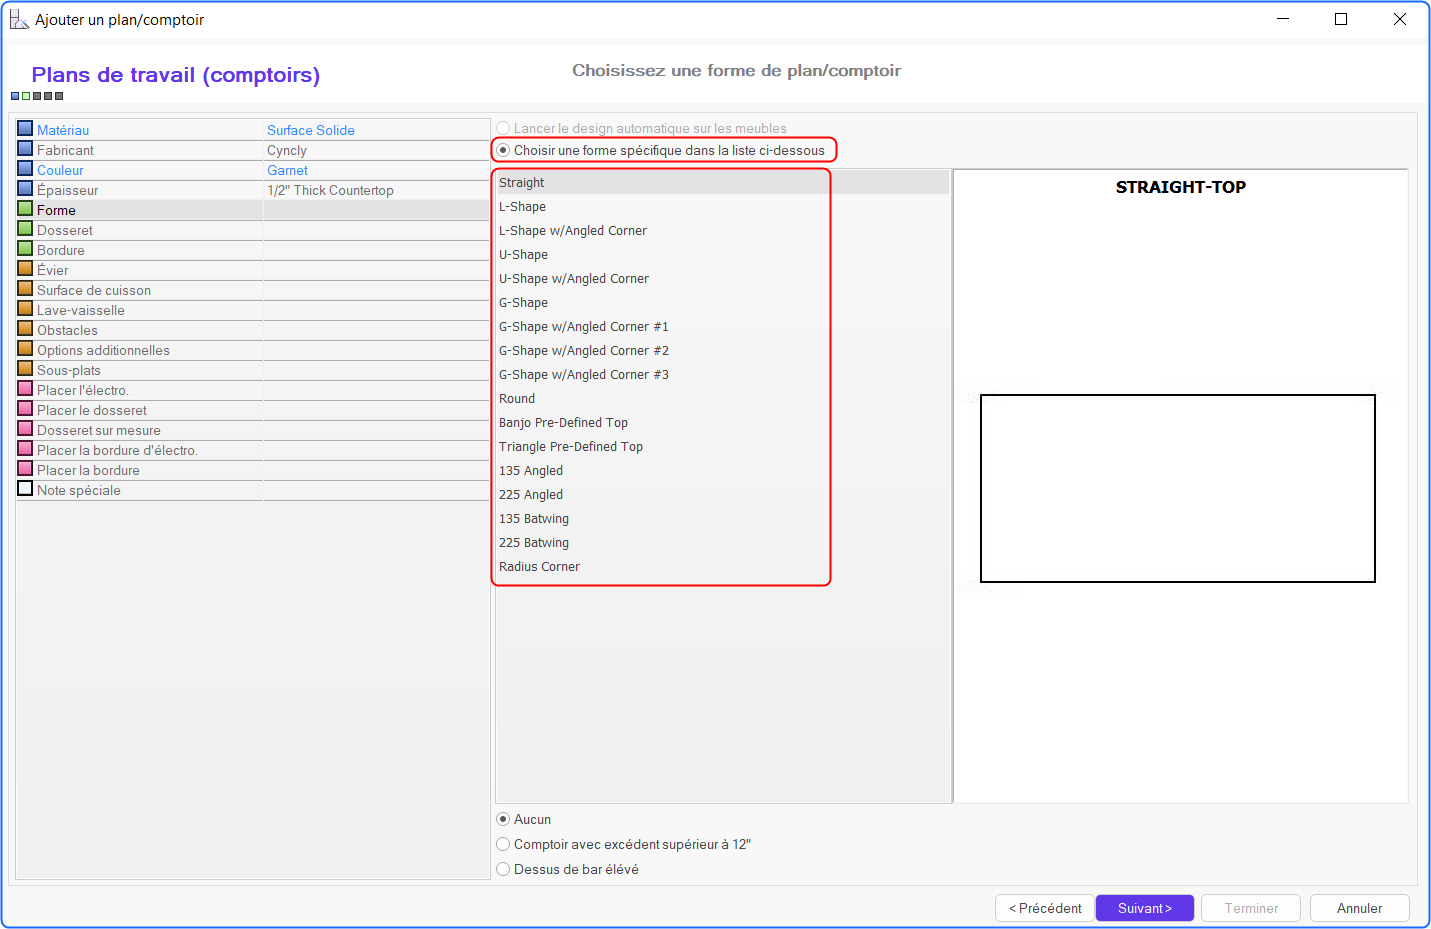The width and height of the screenshot is (1431, 929).
Task: Click the pink icon beside Placer l'électro.
Action: [25, 389]
